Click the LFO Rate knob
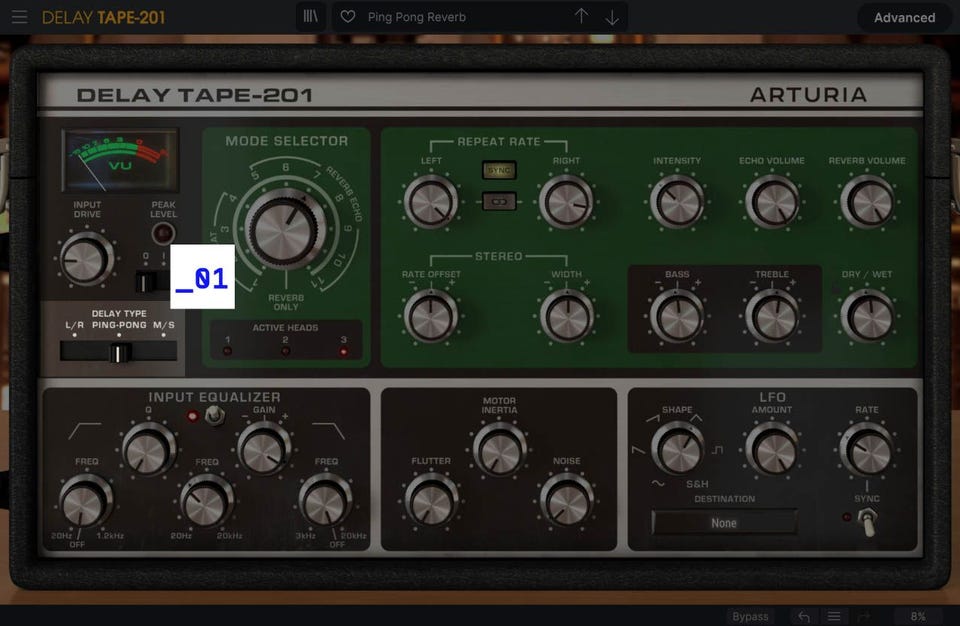The height and width of the screenshot is (626, 960). pos(867,449)
